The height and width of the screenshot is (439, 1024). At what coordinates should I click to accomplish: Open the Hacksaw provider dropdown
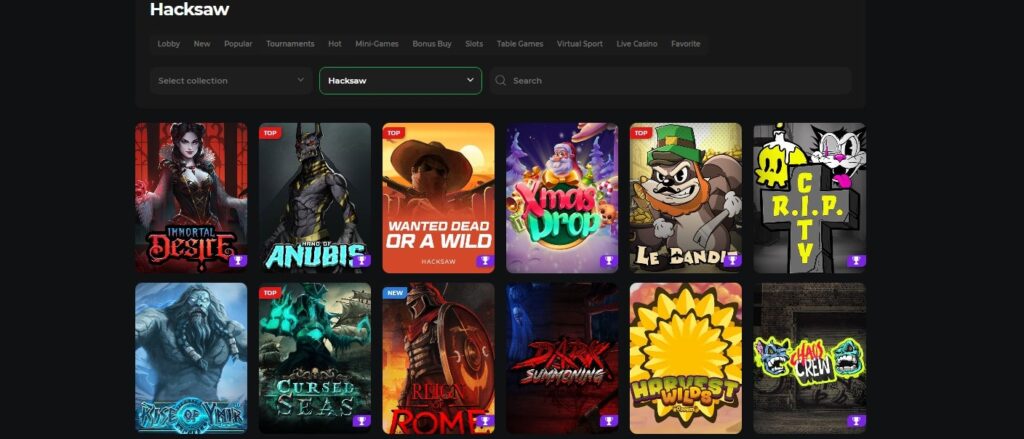[x=400, y=81]
